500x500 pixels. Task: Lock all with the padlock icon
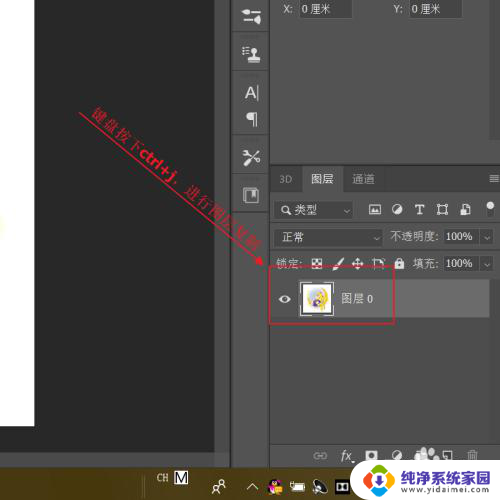click(x=399, y=263)
